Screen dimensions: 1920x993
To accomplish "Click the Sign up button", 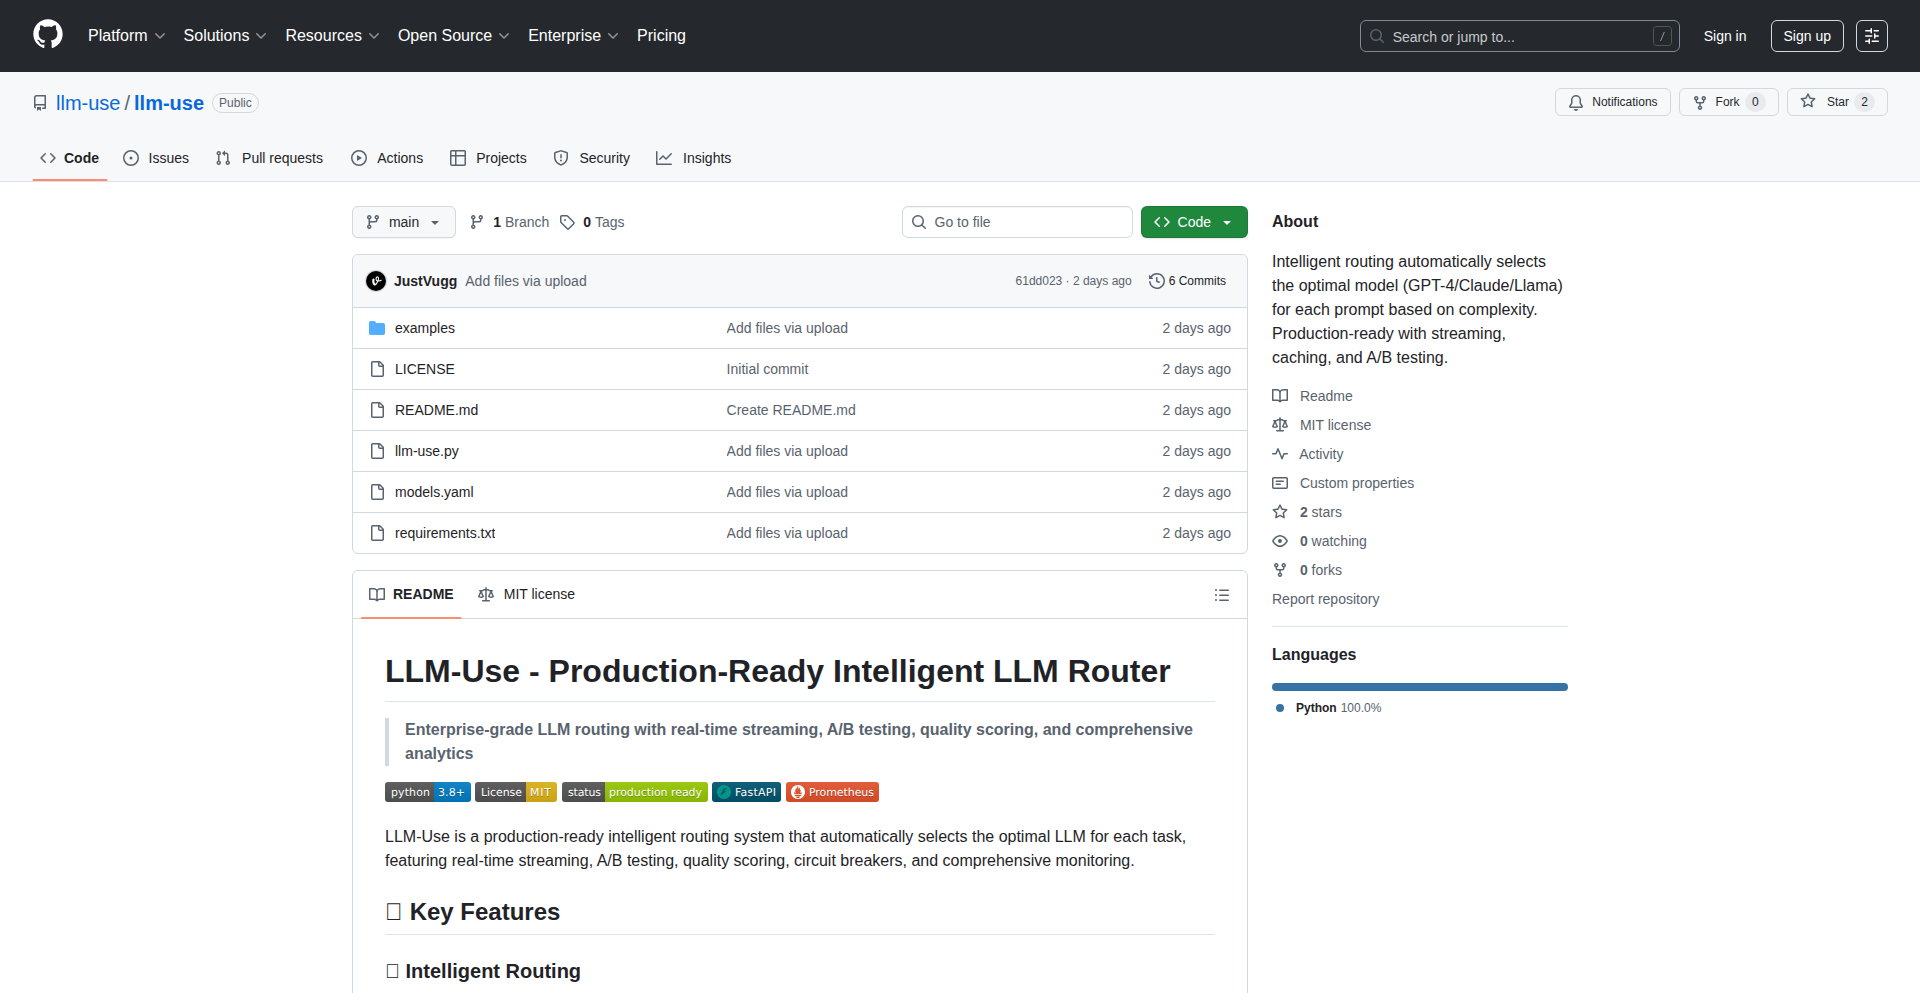I will (1806, 36).
